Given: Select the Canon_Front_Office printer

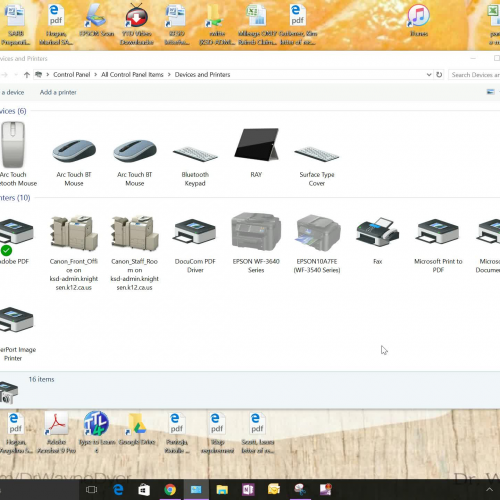Looking at the screenshot, I should 74,252.
